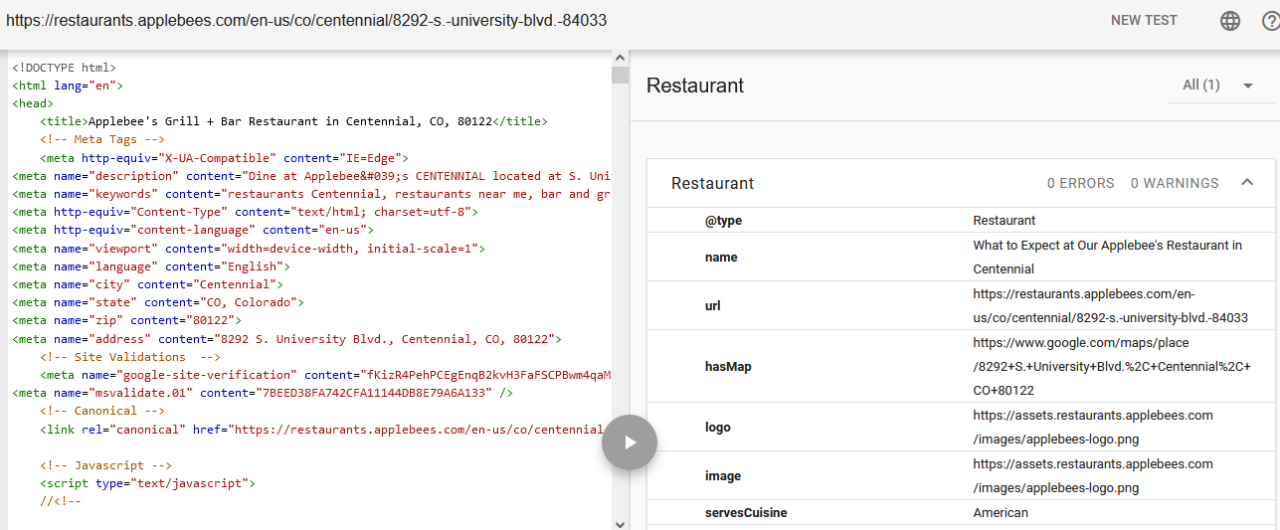This screenshot has width=1280, height=530.
Task: Click the 0 ERRORS indicator
Action: (1080, 183)
